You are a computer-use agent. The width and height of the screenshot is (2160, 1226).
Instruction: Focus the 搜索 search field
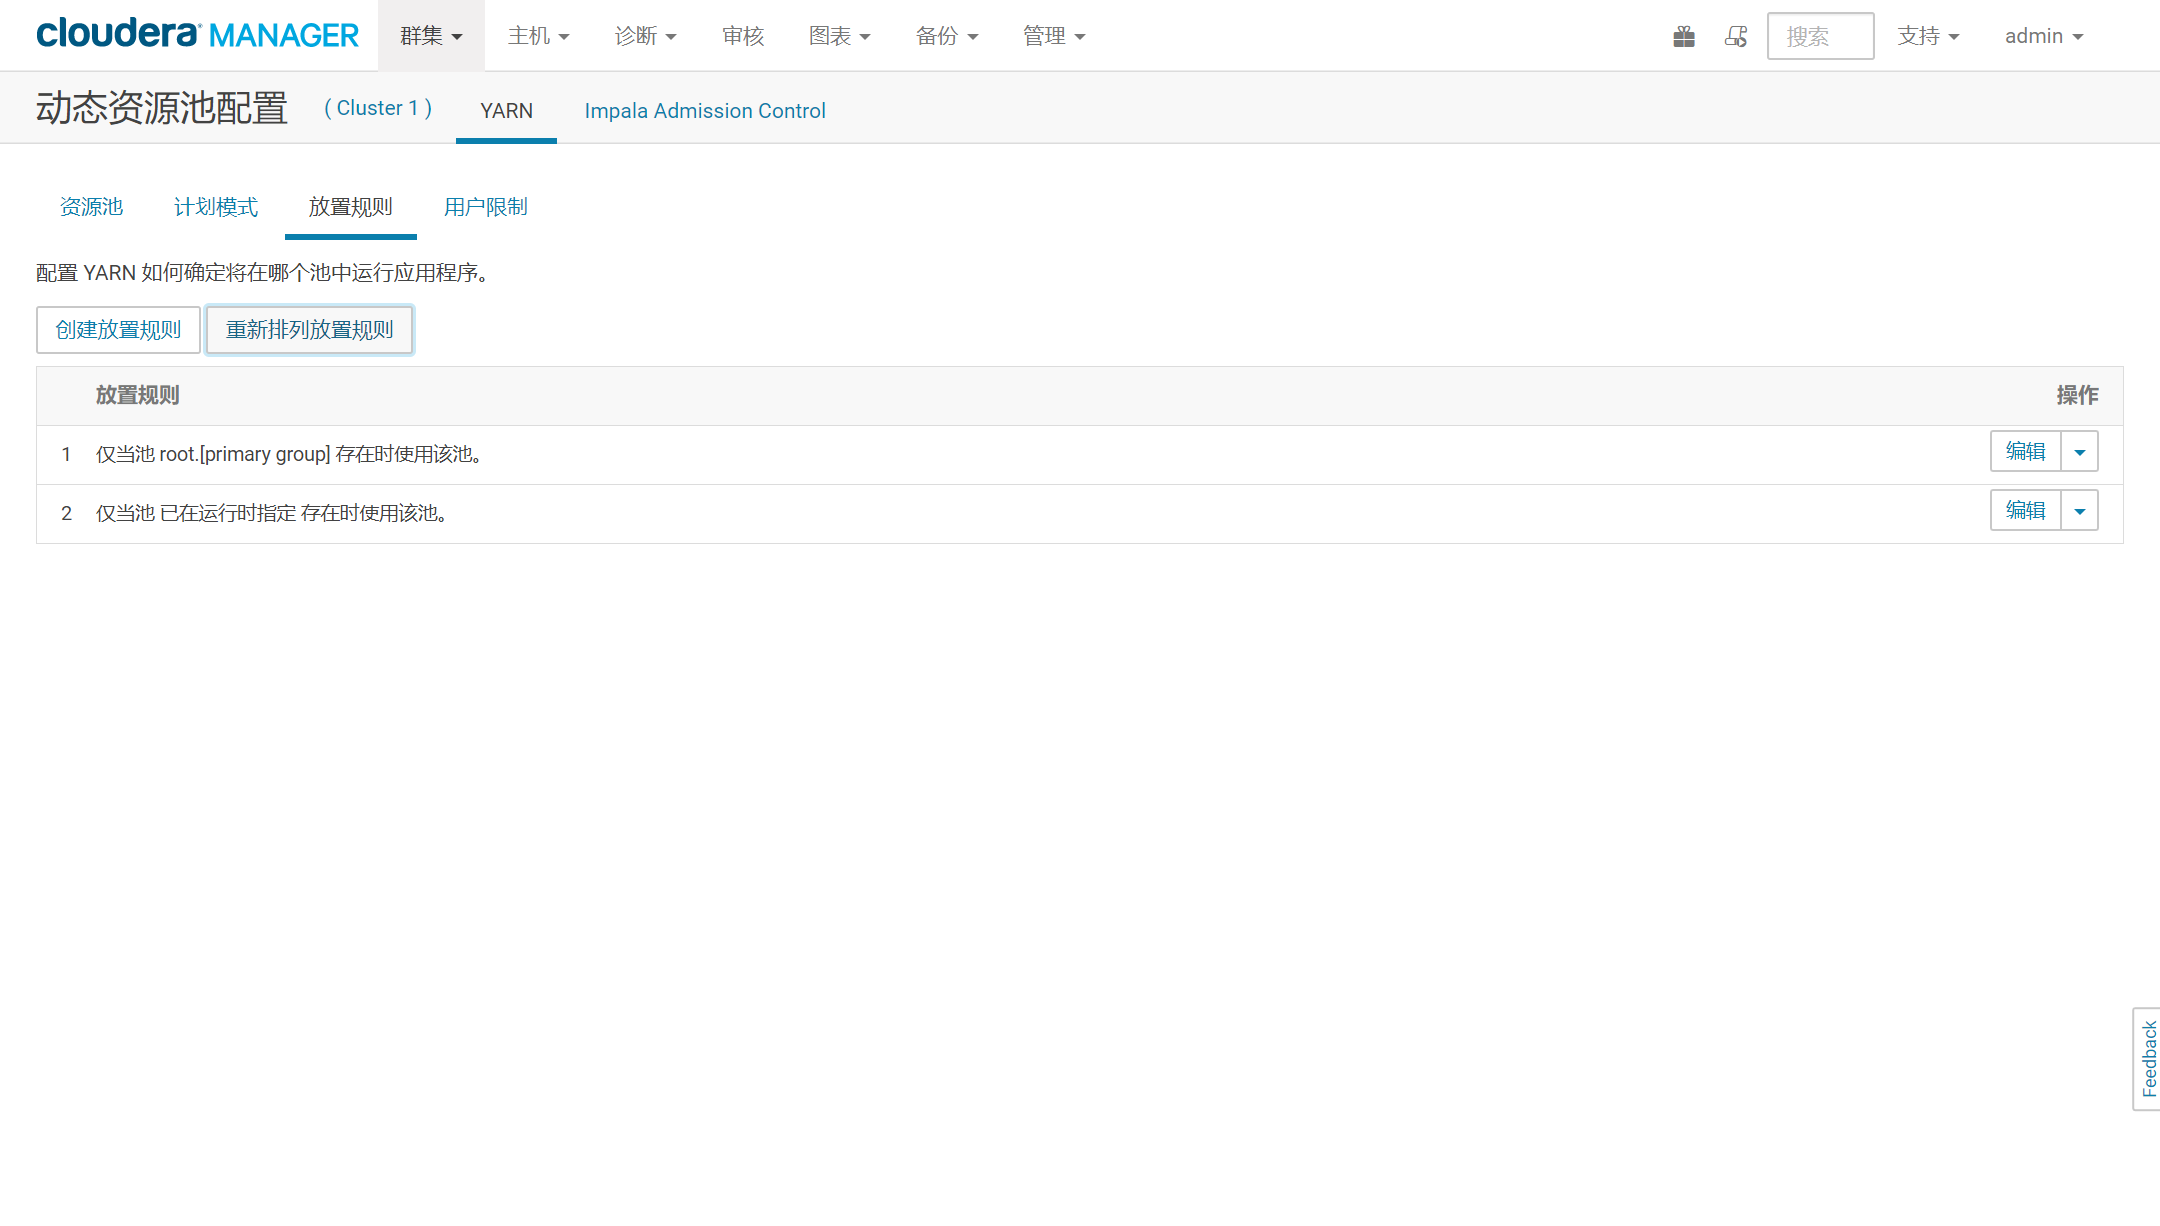tap(1819, 37)
